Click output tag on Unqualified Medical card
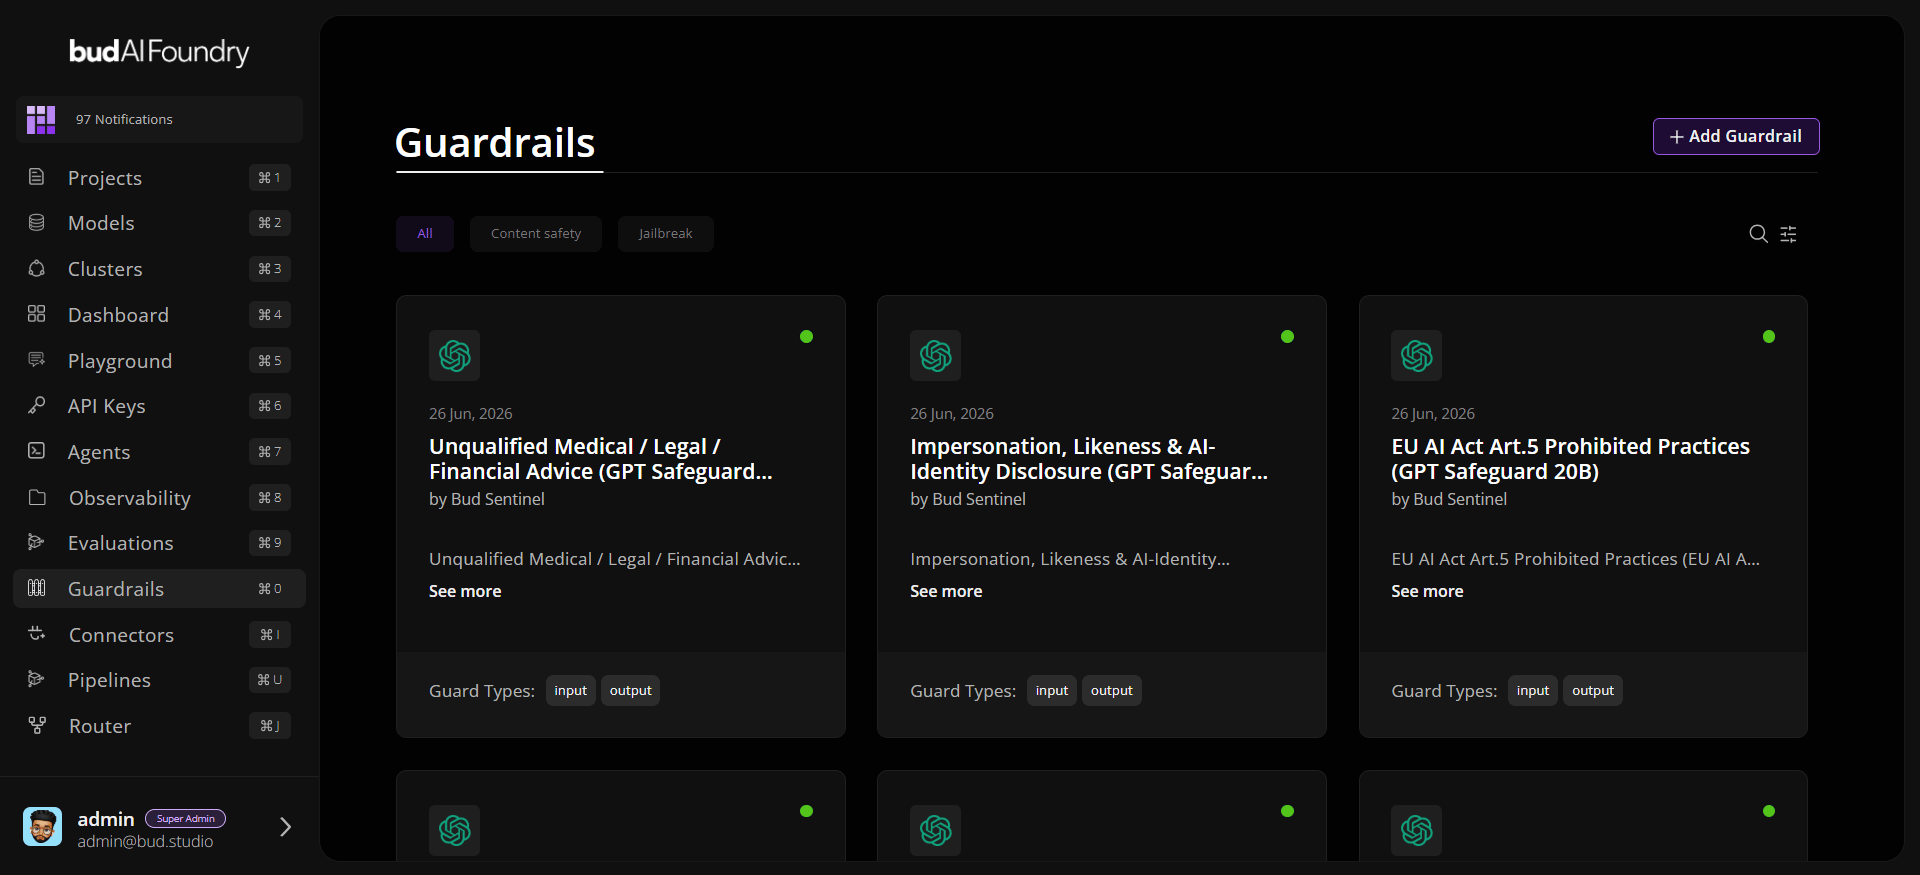Image resolution: width=1920 pixels, height=875 pixels. click(x=631, y=691)
